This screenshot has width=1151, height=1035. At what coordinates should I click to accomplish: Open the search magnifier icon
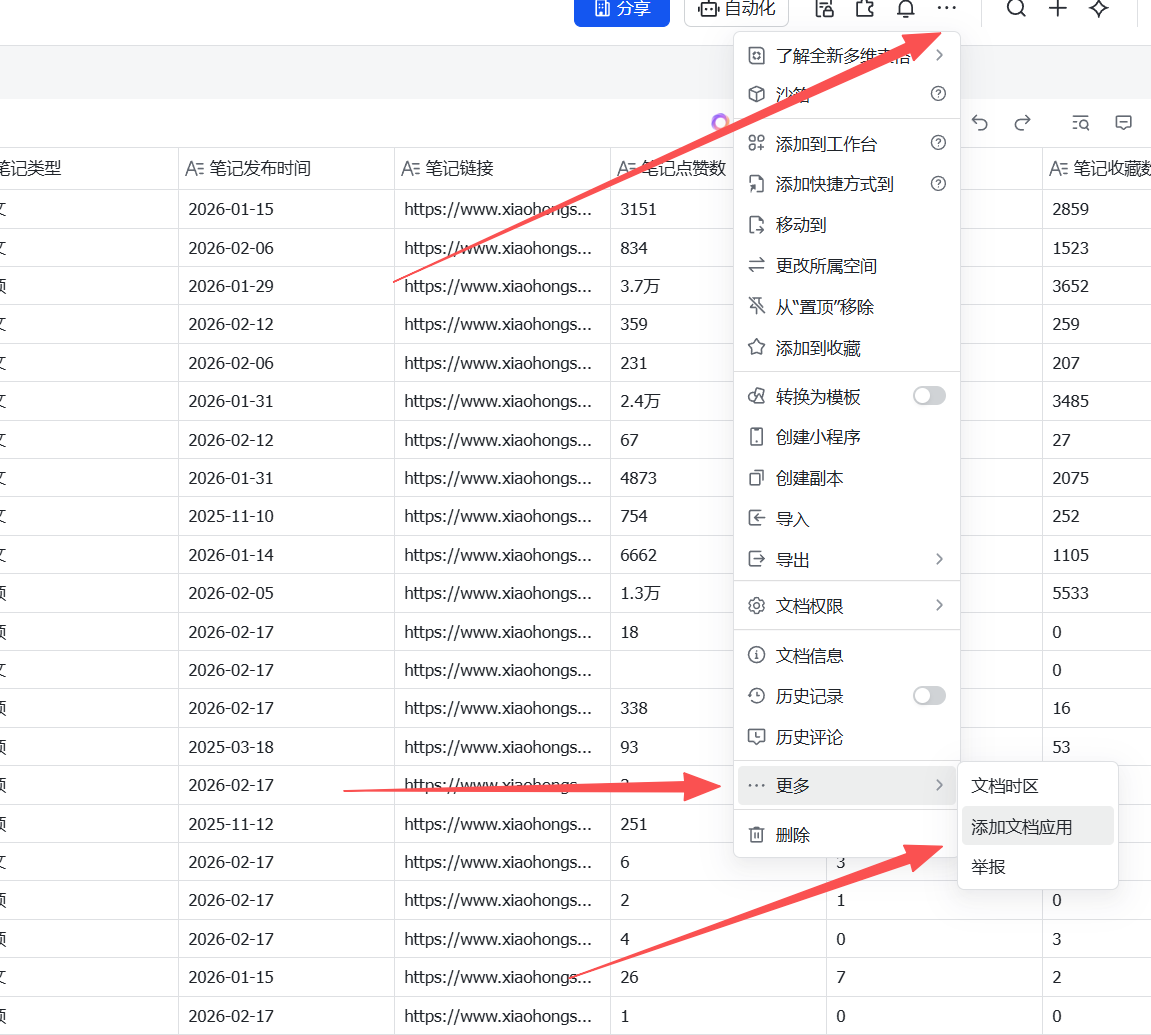coord(1016,8)
